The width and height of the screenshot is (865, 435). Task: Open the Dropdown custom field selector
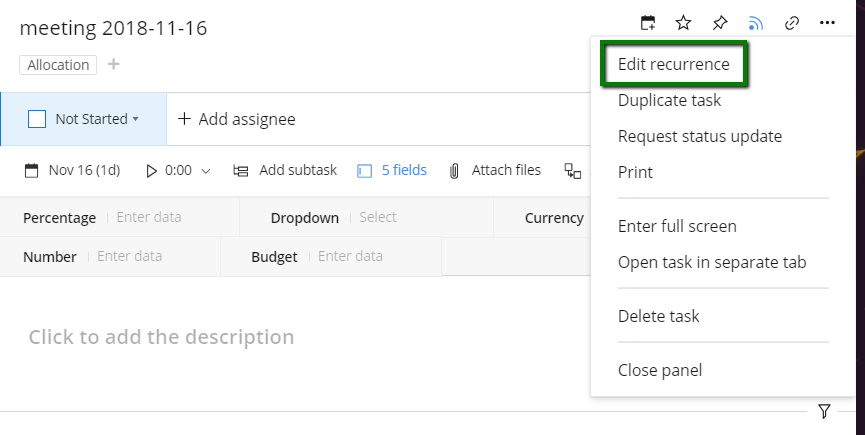(x=378, y=217)
